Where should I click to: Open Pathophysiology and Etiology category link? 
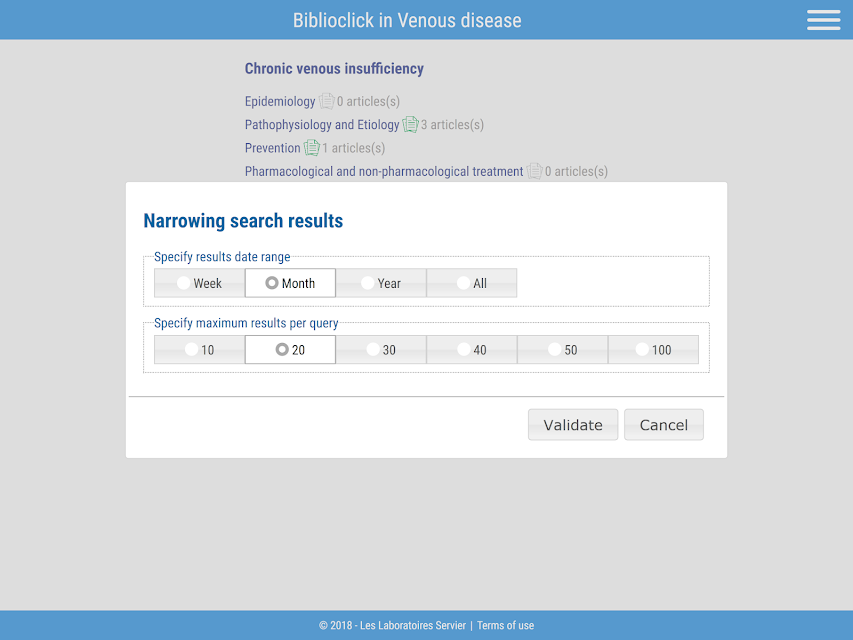(322, 125)
